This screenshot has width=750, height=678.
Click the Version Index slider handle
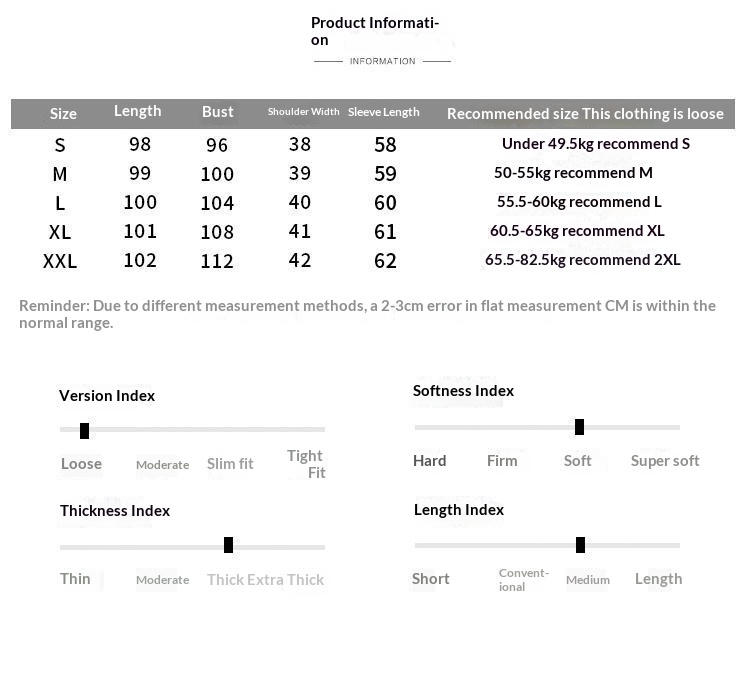click(85, 431)
